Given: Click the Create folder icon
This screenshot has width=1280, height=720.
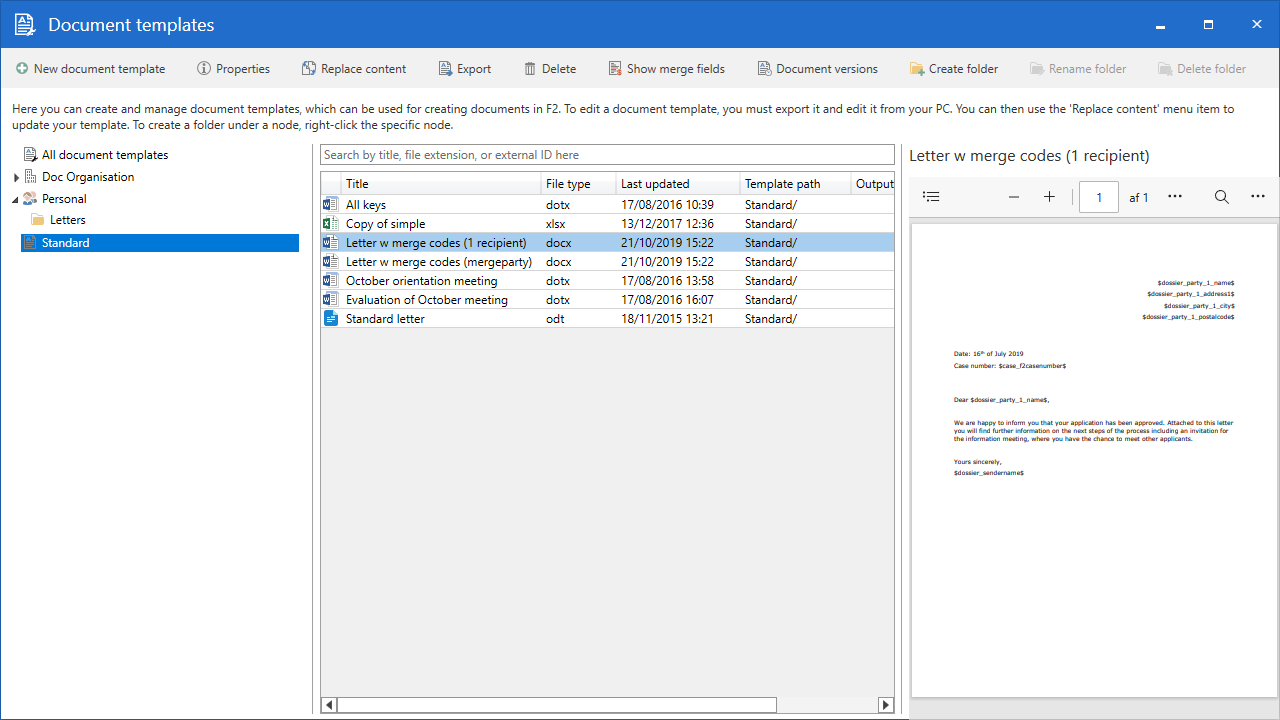Looking at the screenshot, I should (917, 69).
